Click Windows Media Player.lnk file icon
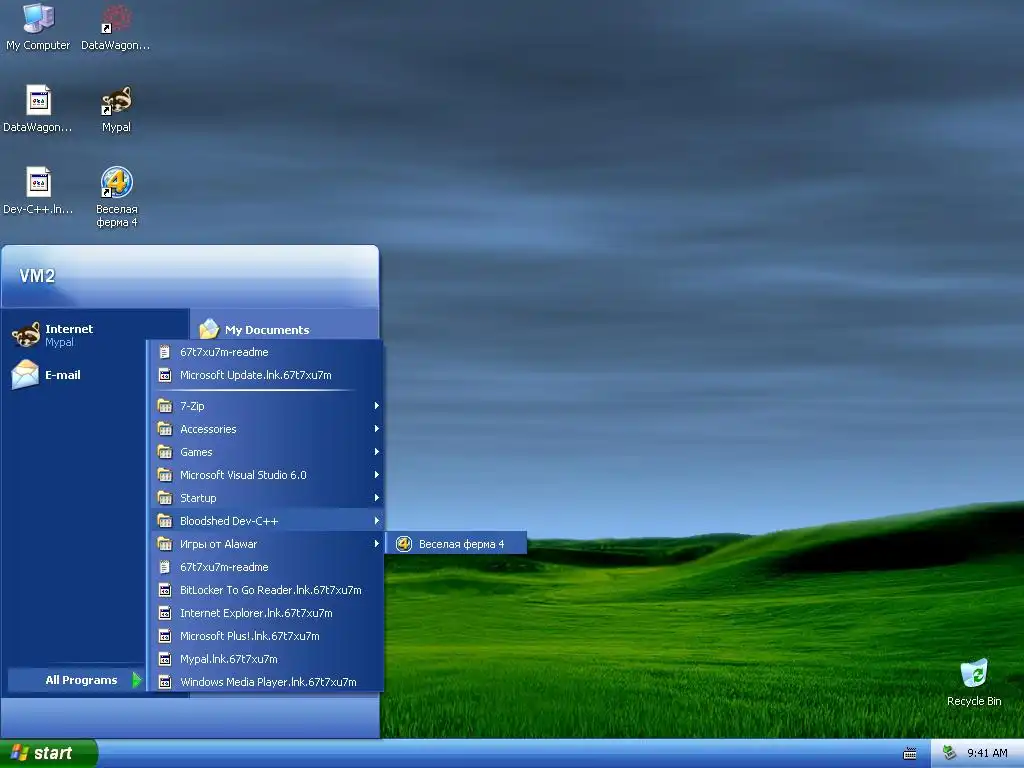Screen dimensions: 1024x768 (165, 682)
